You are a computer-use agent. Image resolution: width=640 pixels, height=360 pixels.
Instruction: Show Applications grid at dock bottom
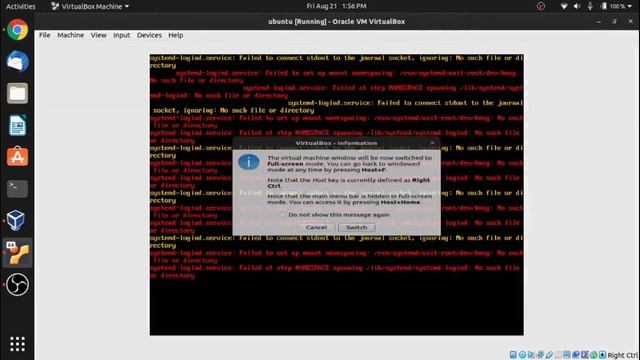coord(17,344)
